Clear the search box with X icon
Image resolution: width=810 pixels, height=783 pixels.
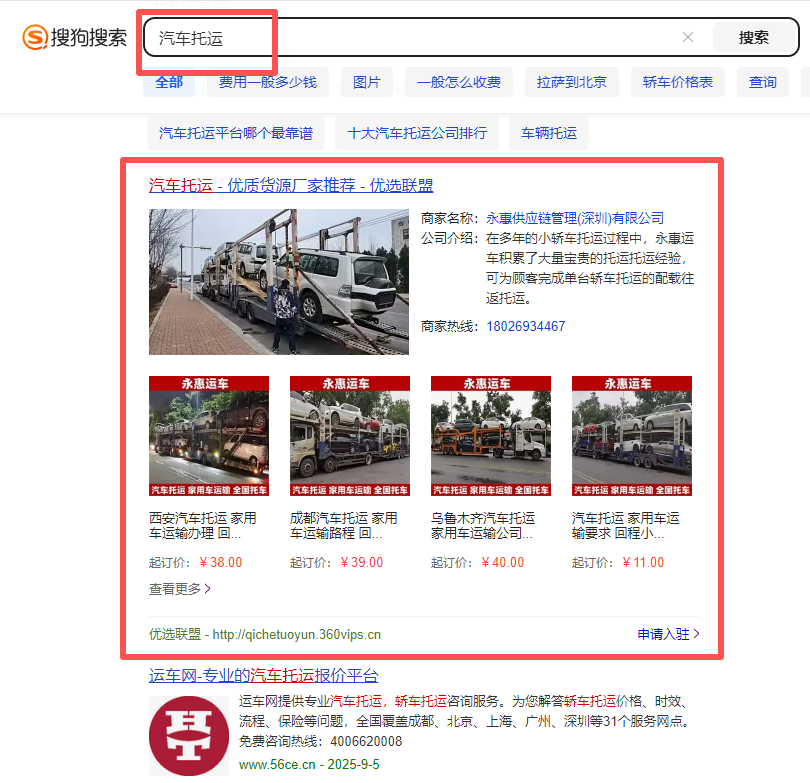click(688, 38)
